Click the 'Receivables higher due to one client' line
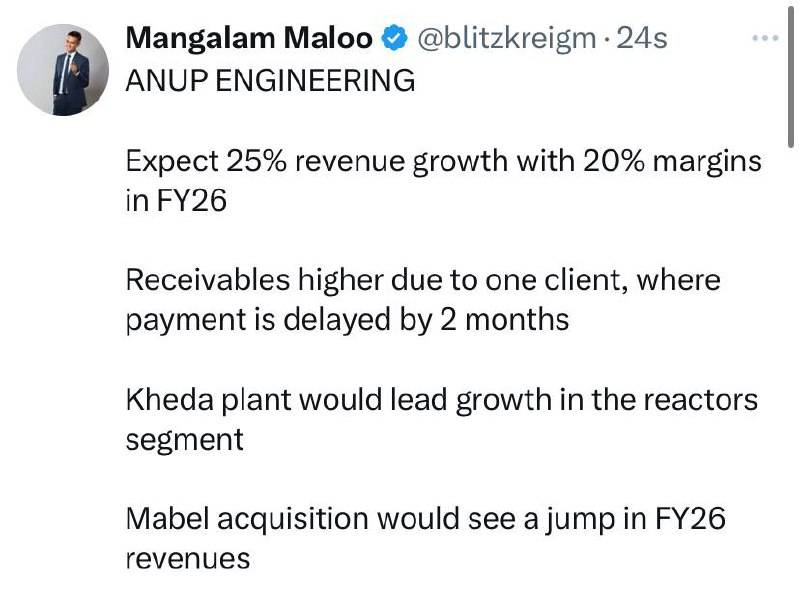Image resolution: width=800 pixels, height=612 pixels. [x=423, y=281]
